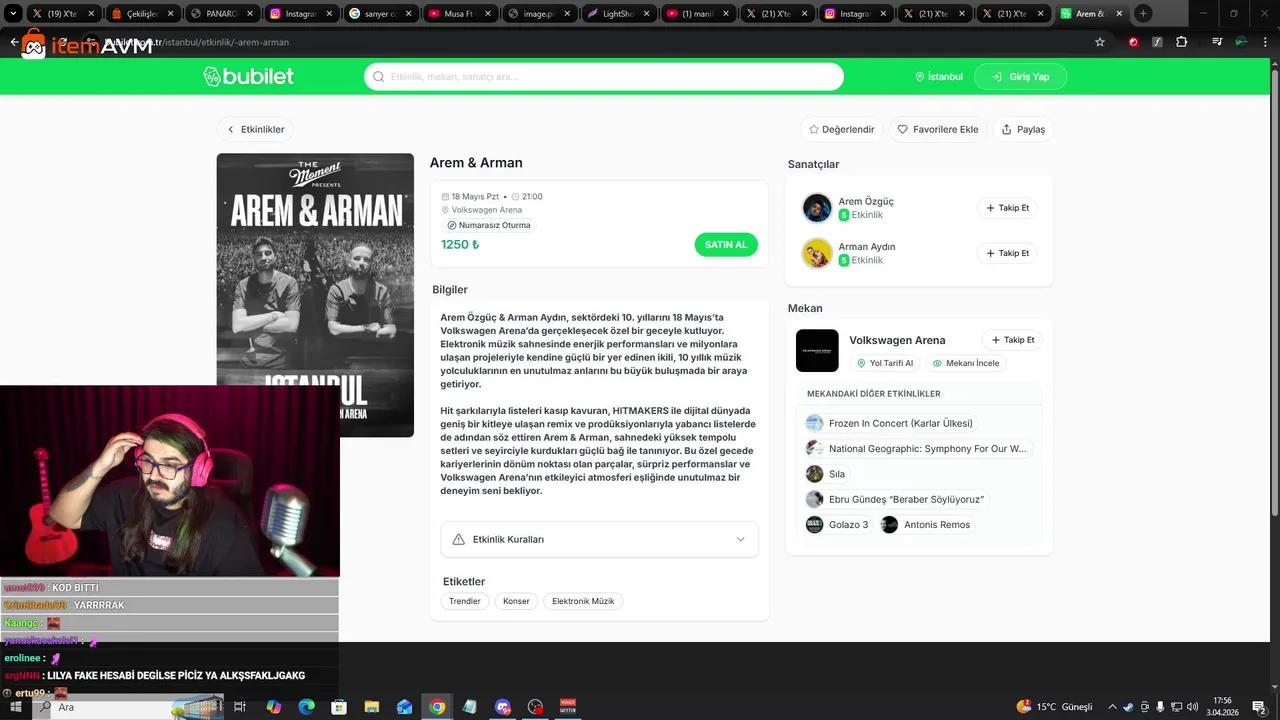
Task: Open Chrome from the taskbar
Action: pyautogui.click(x=437, y=707)
